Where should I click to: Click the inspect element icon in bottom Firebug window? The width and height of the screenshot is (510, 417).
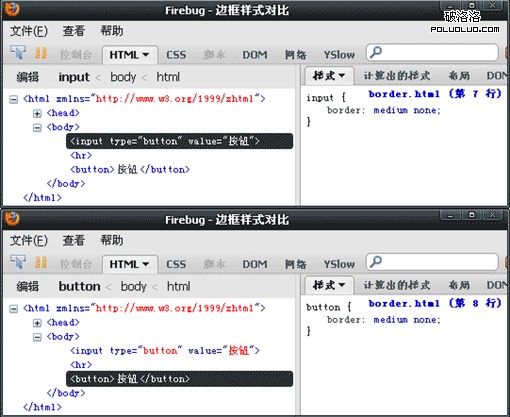click(18, 262)
